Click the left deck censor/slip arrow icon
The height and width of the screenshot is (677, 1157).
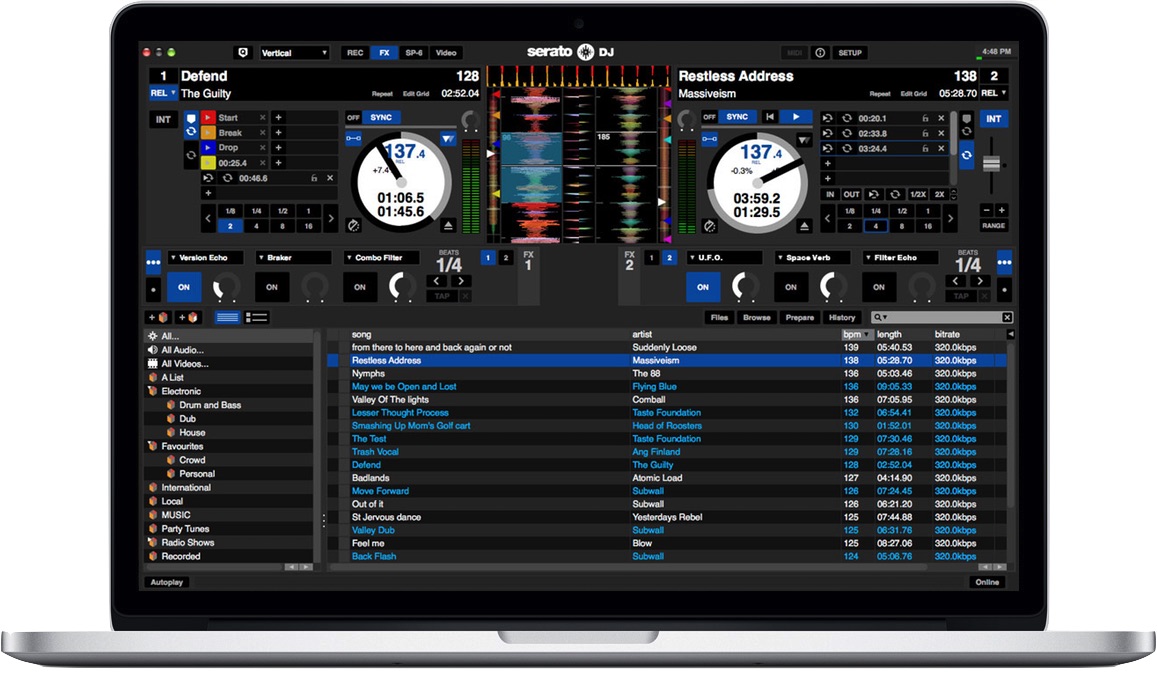pyautogui.click(x=448, y=139)
